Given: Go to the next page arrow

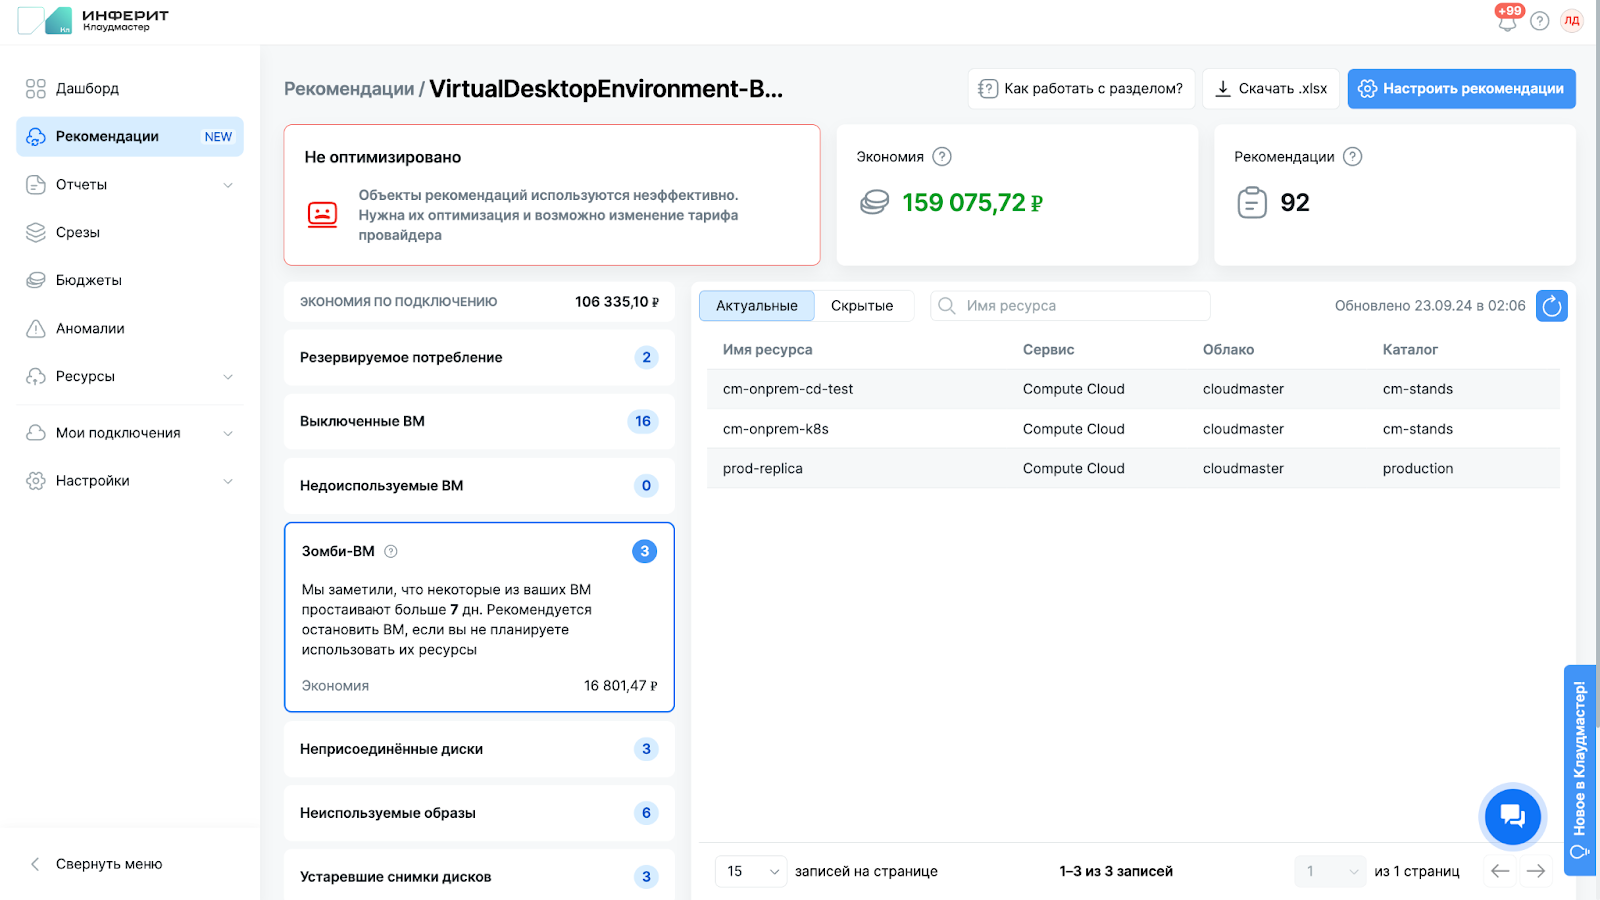Looking at the screenshot, I should (x=1536, y=871).
